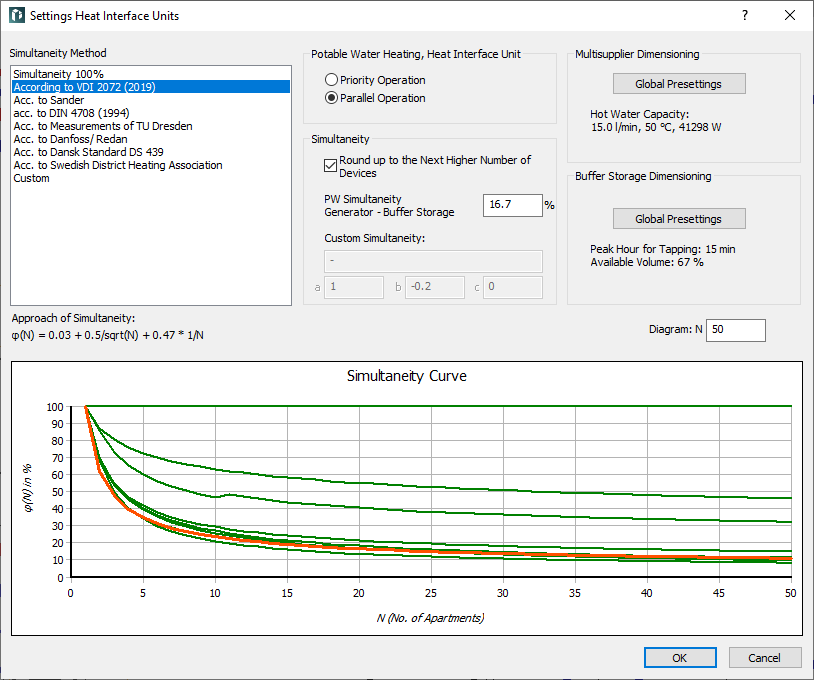This screenshot has width=814, height=680.
Task: Select Acc. to Swedish District Heating Association
Action: point(151,165)
